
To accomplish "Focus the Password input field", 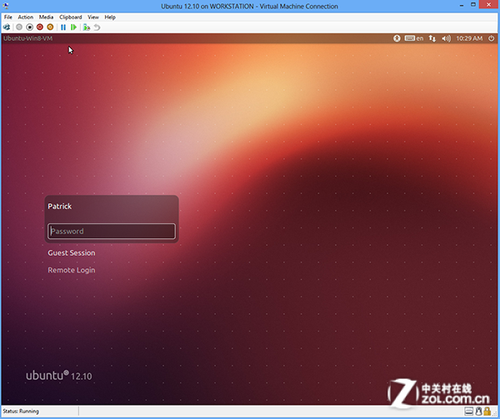I will click(x=112, y=231).
